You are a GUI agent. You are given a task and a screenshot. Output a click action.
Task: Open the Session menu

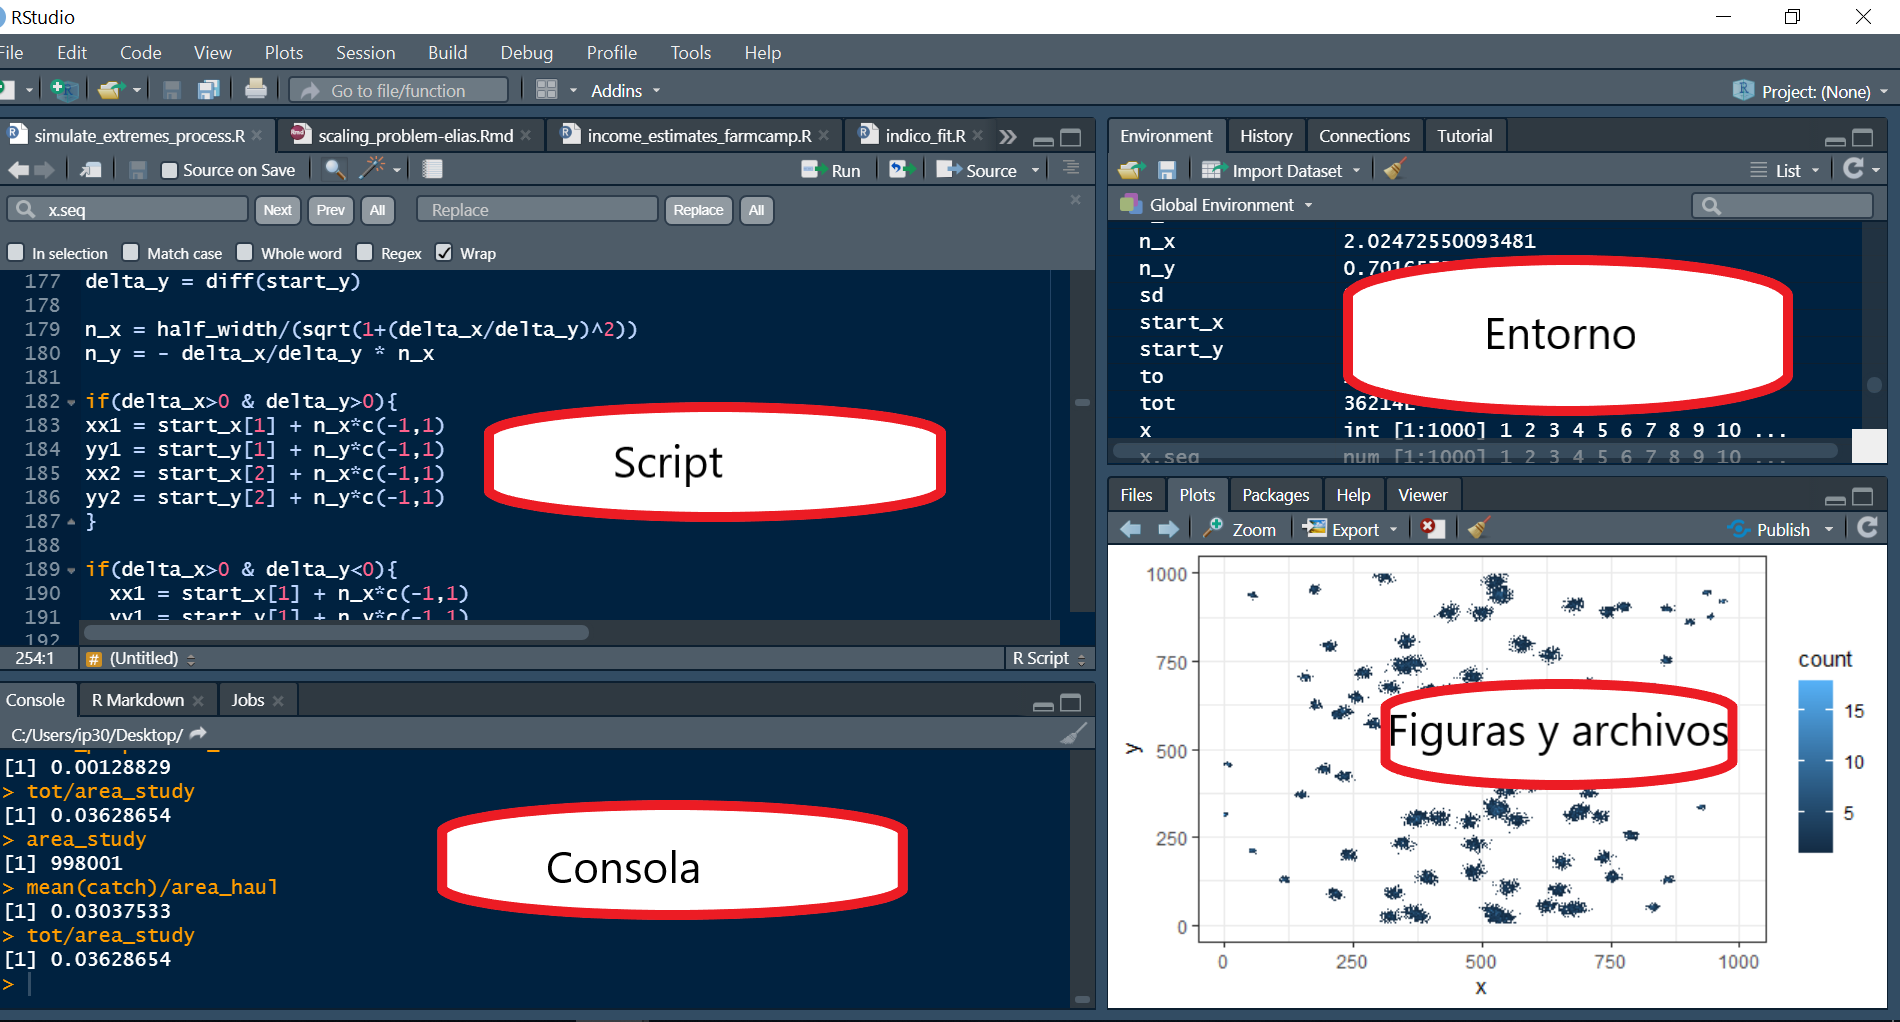click(365, 52)
